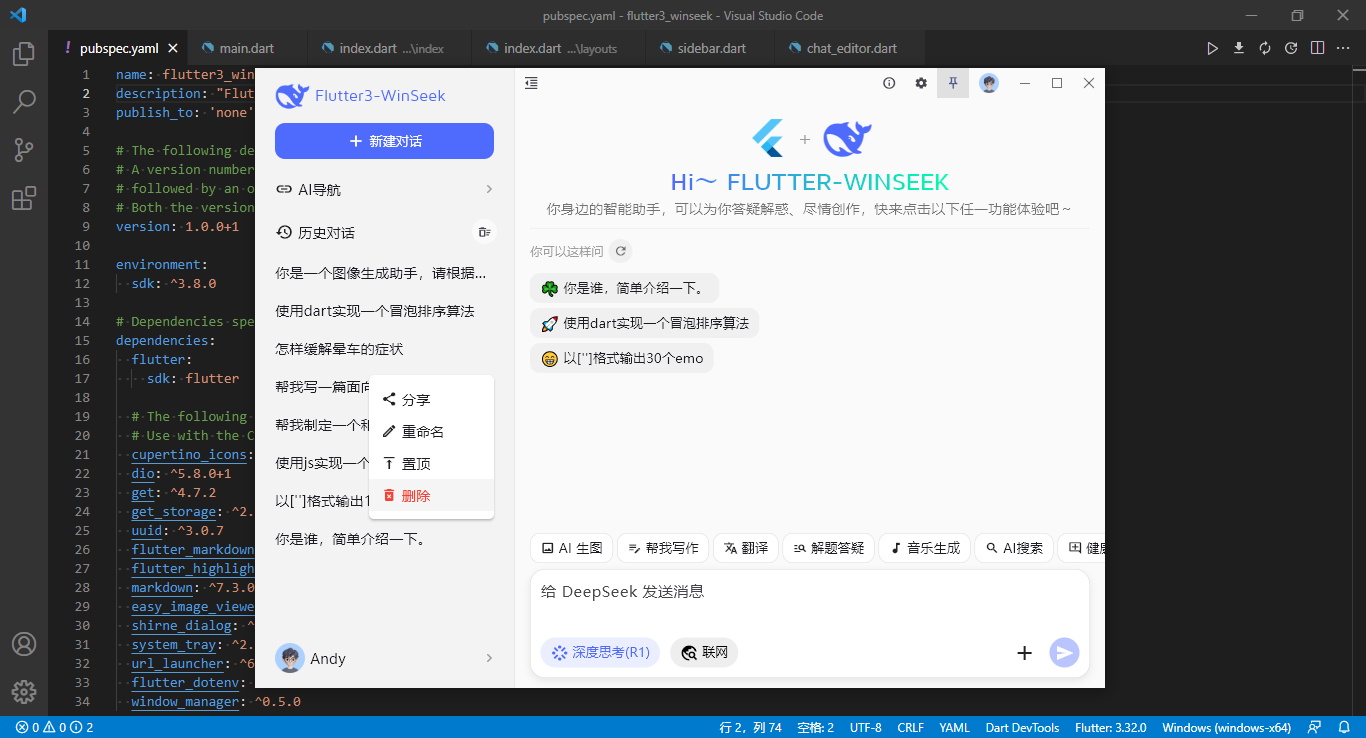
Task: Open Dart DevTools from the status bar
Action: pos(1022,727)
